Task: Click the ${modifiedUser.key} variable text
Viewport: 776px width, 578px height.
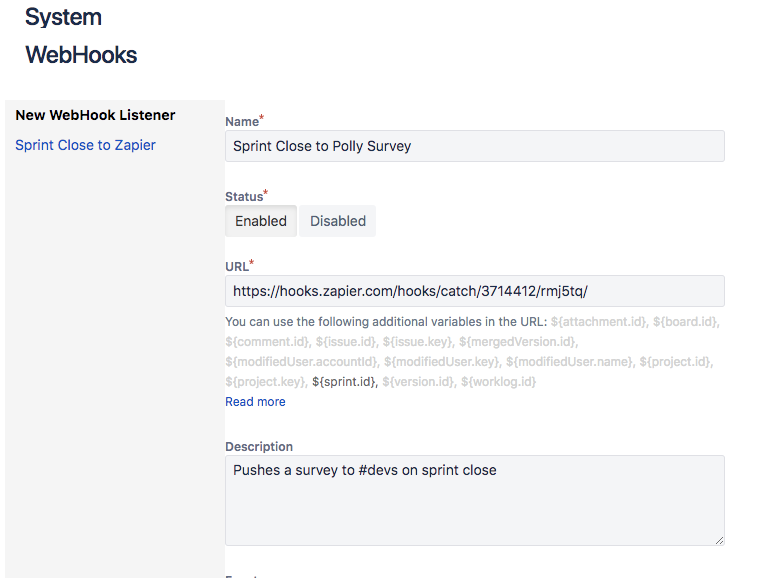Action: 443,362
